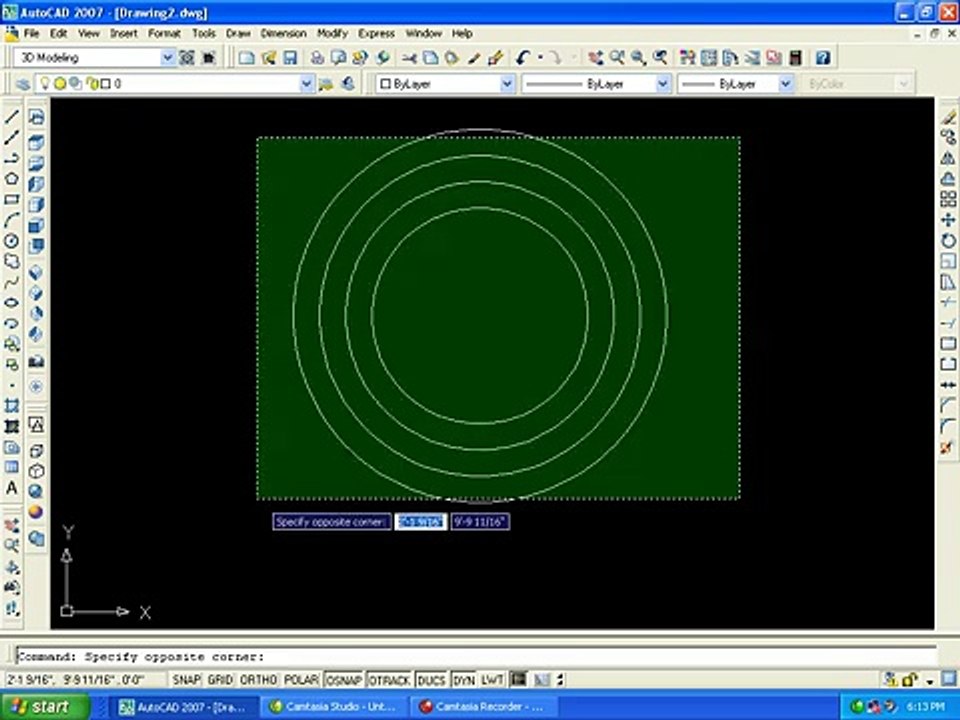
Task: Select the Ellipse draw tool
Action: tap(12, 303)
